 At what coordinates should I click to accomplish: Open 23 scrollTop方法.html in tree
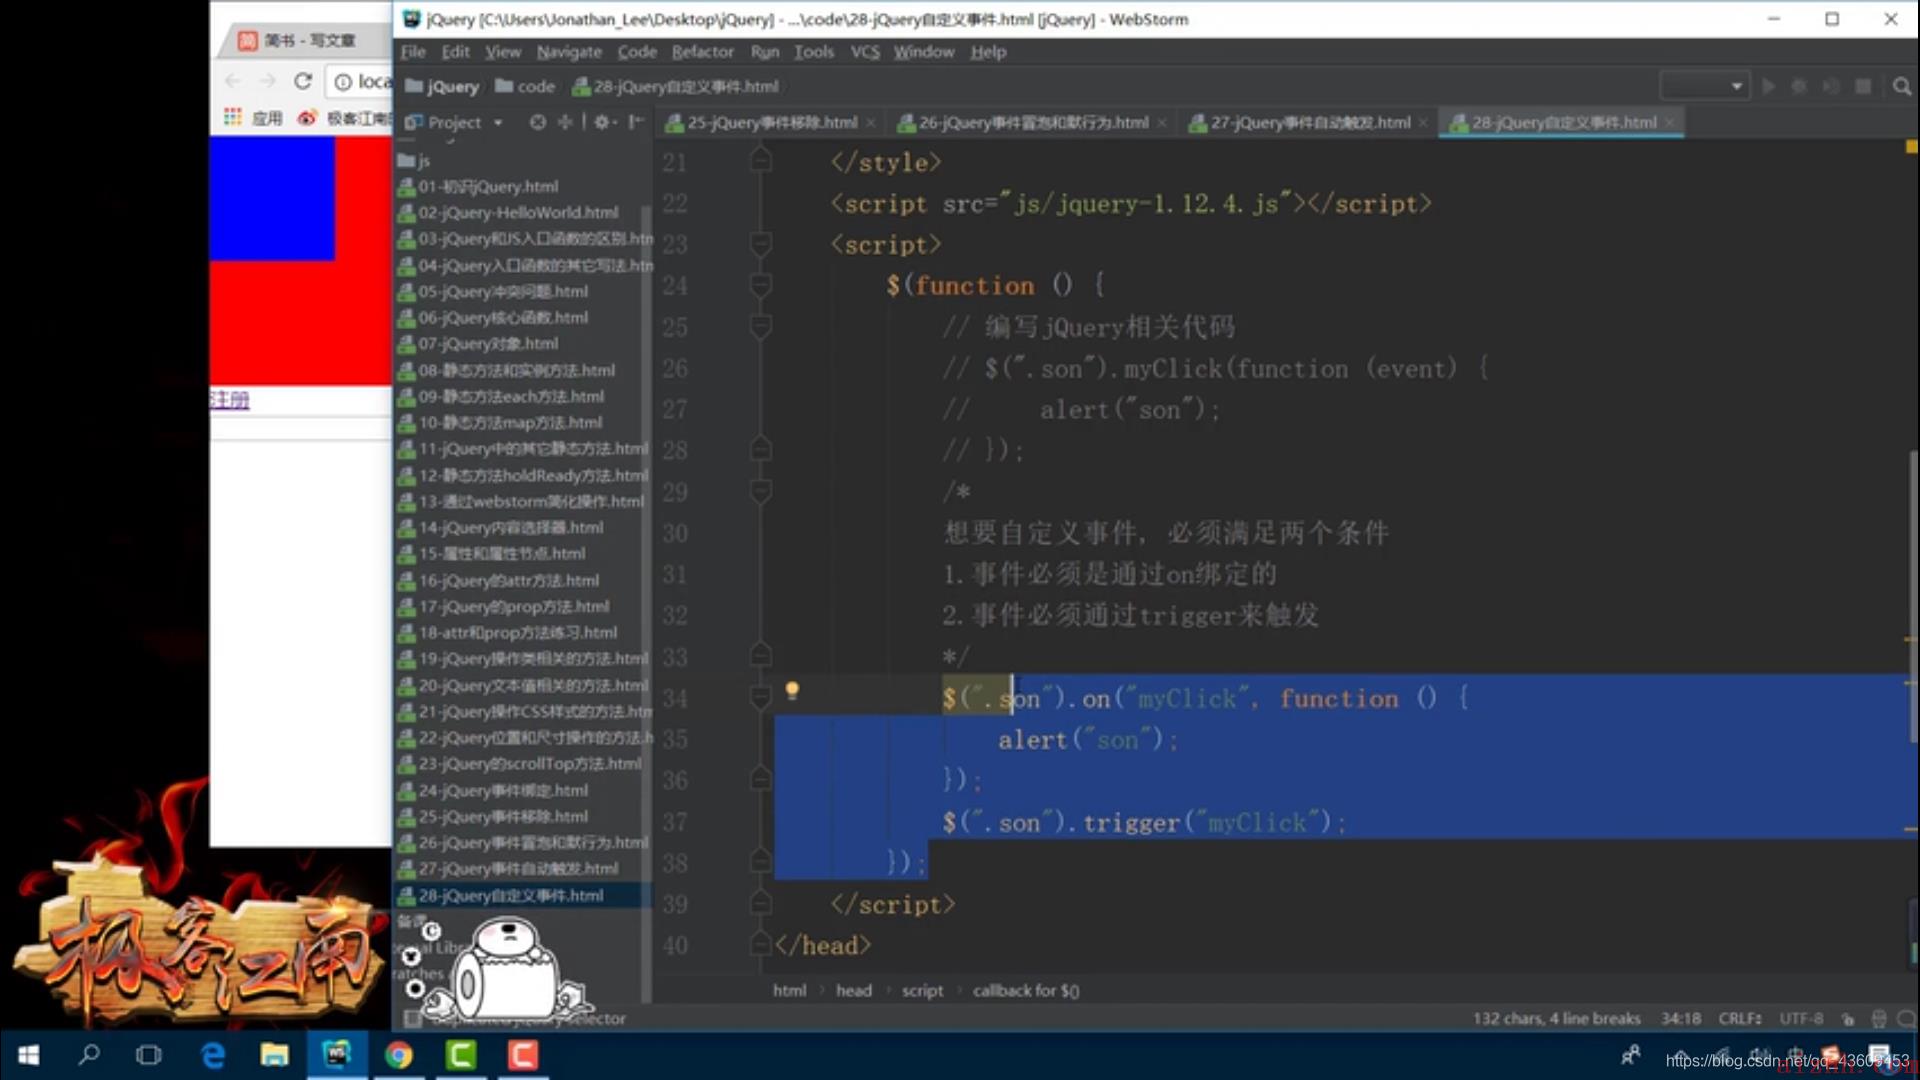point(520,764)
